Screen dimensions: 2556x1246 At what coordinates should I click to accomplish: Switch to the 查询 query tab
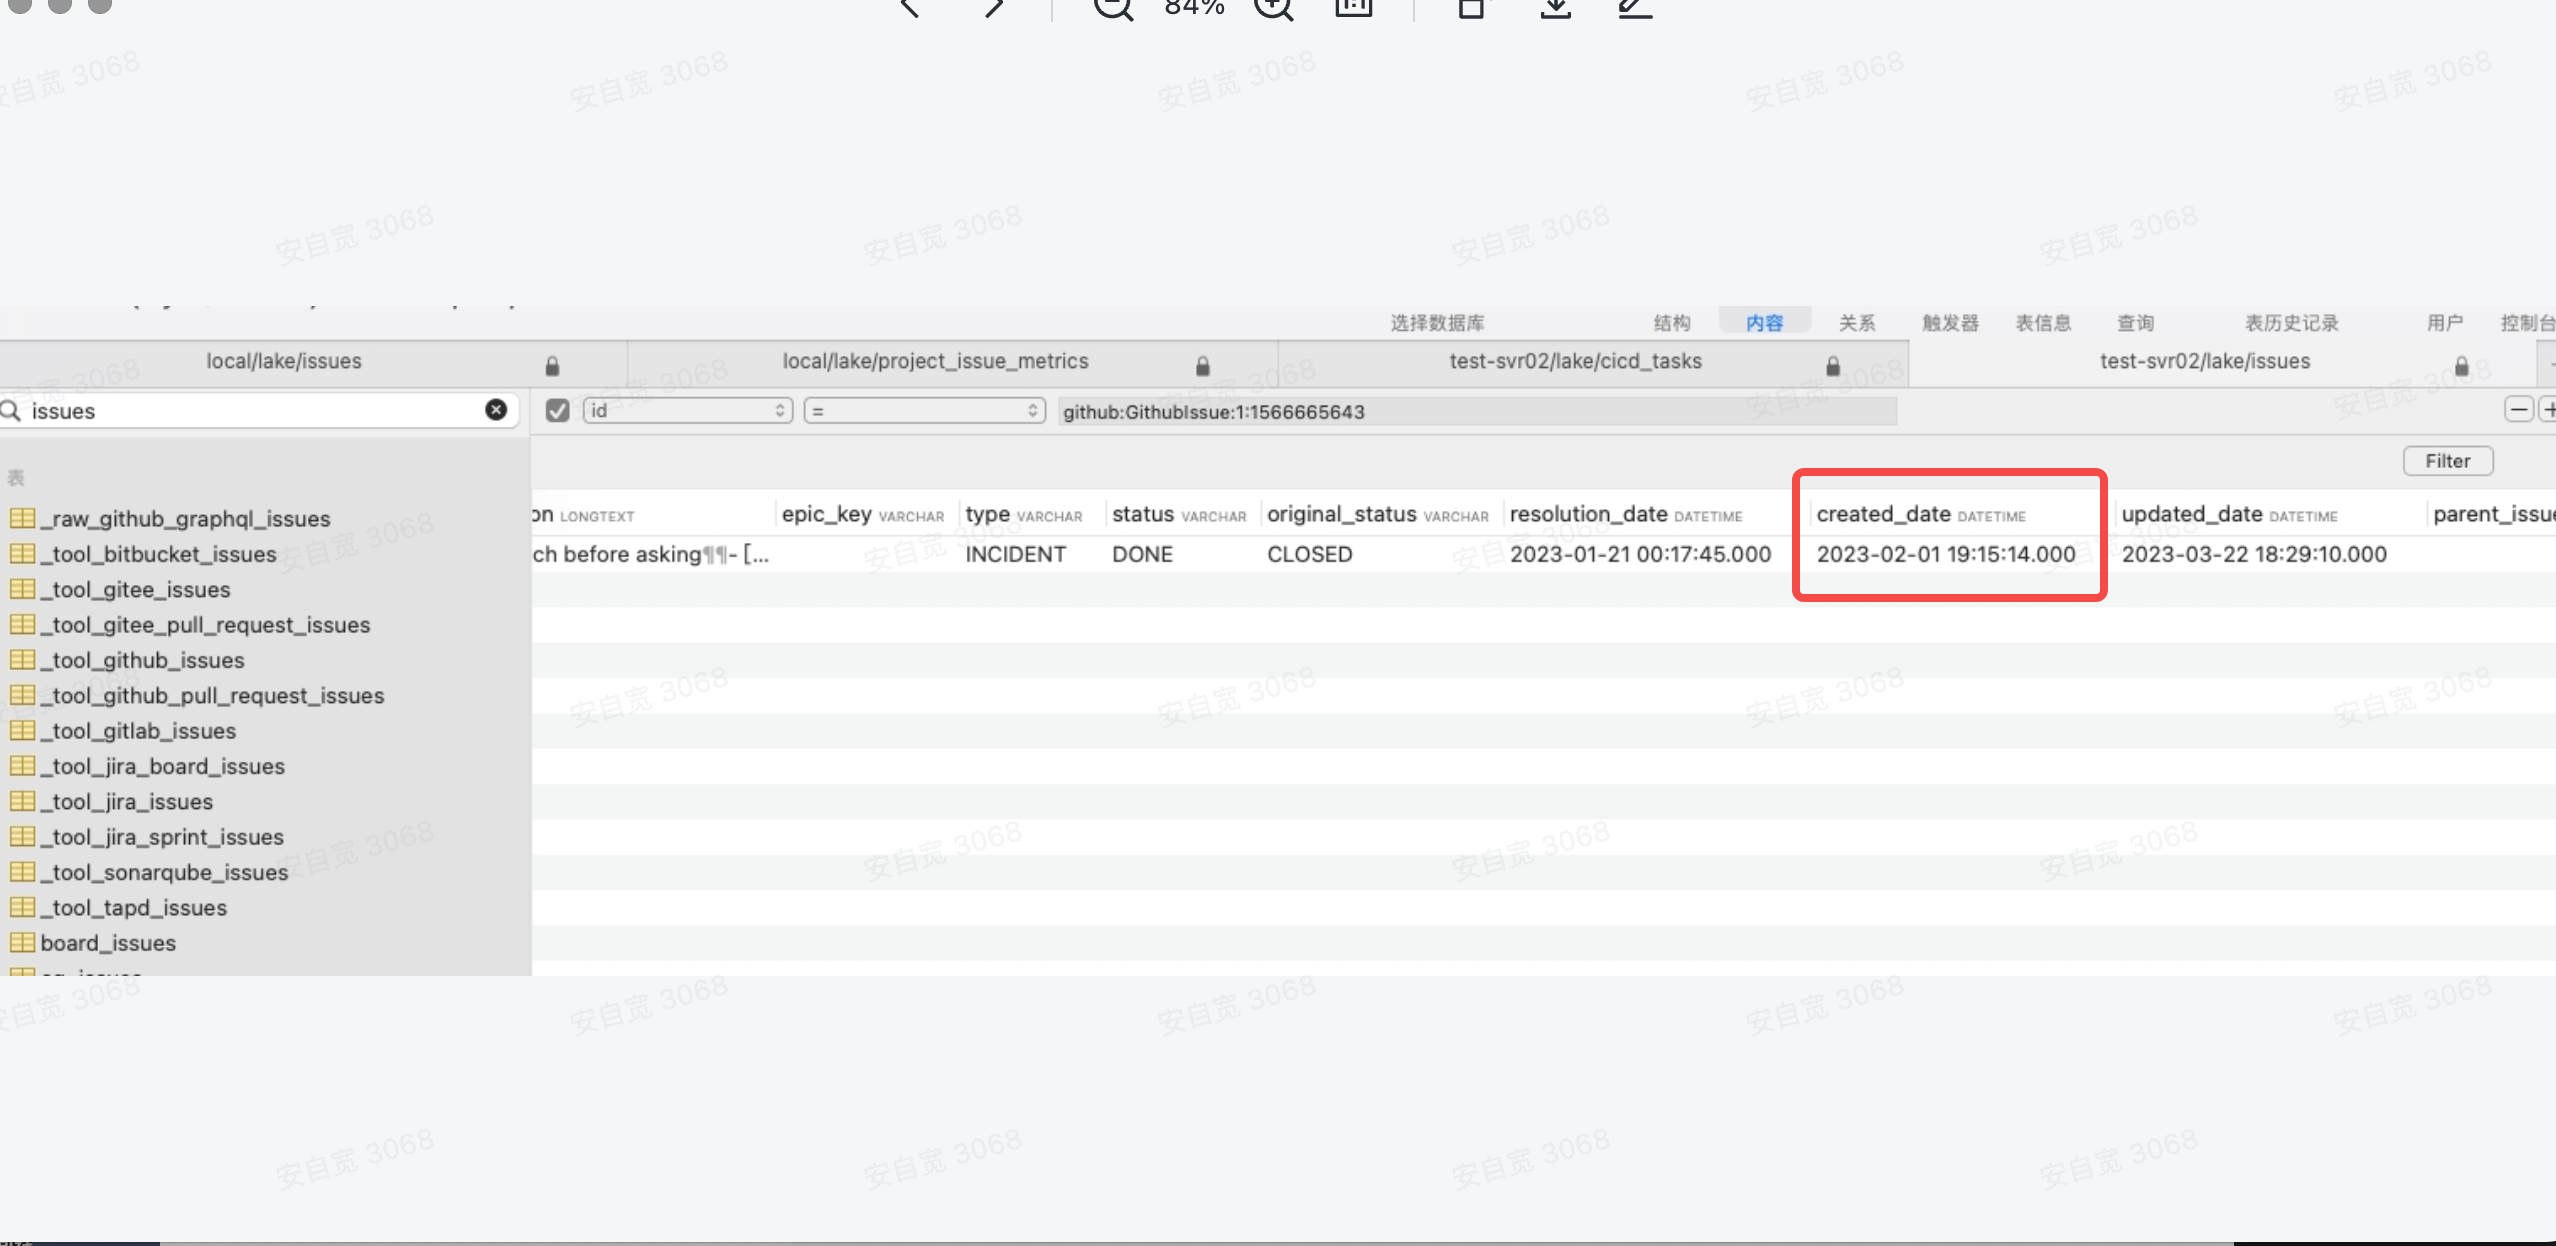(2135, 323)
